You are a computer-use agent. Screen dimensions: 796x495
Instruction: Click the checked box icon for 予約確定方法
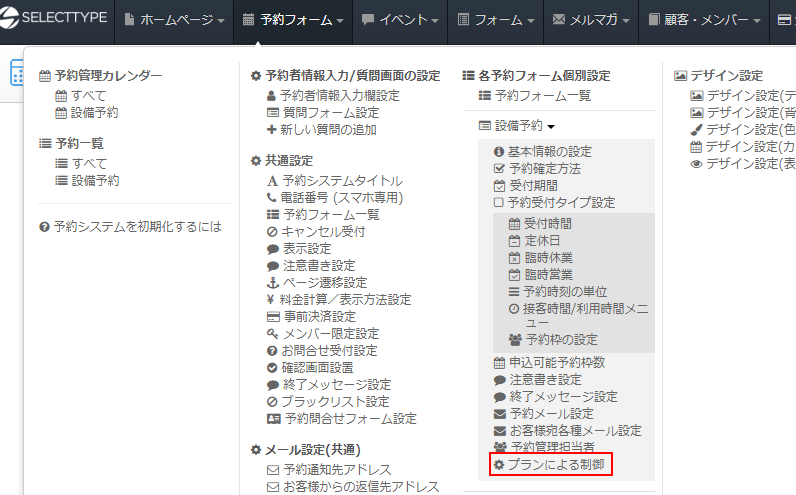499,168
